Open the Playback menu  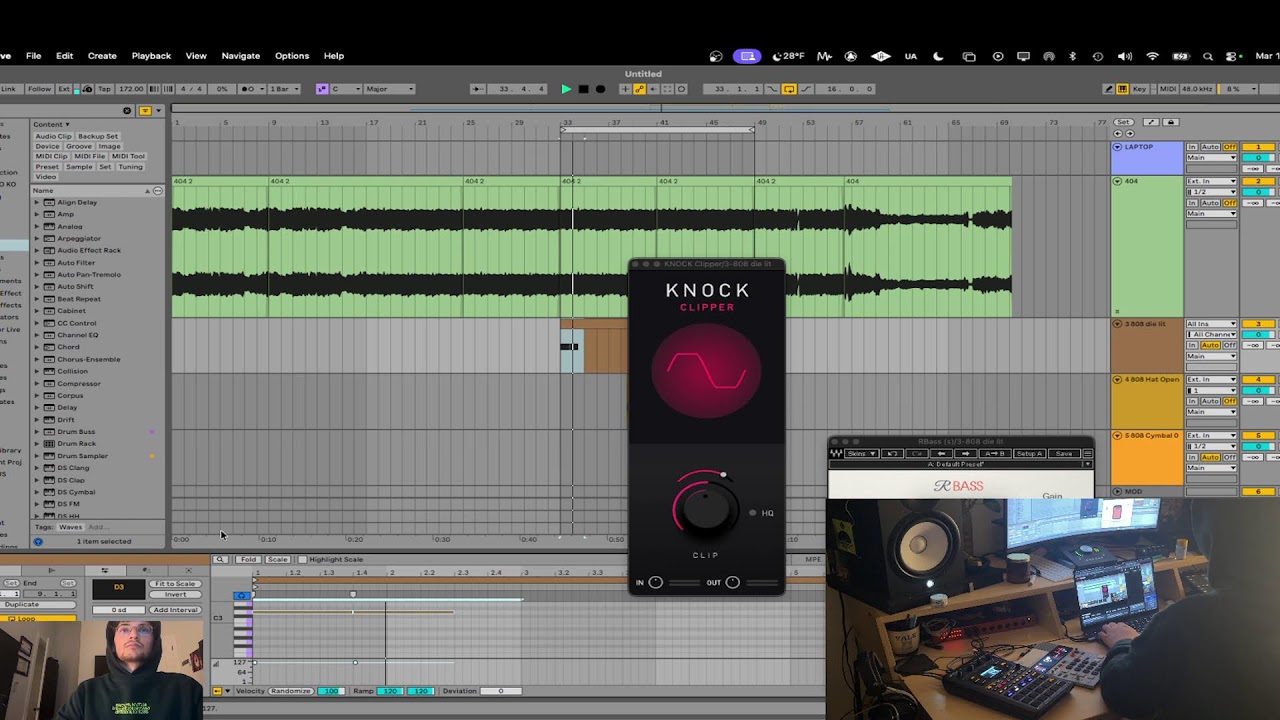[x=151, y=56]
